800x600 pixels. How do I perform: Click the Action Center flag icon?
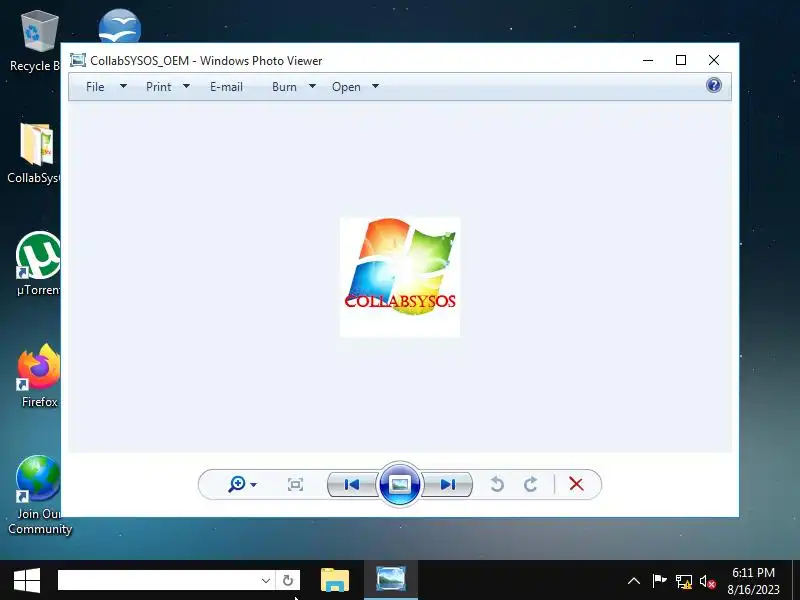coord(659,581)
